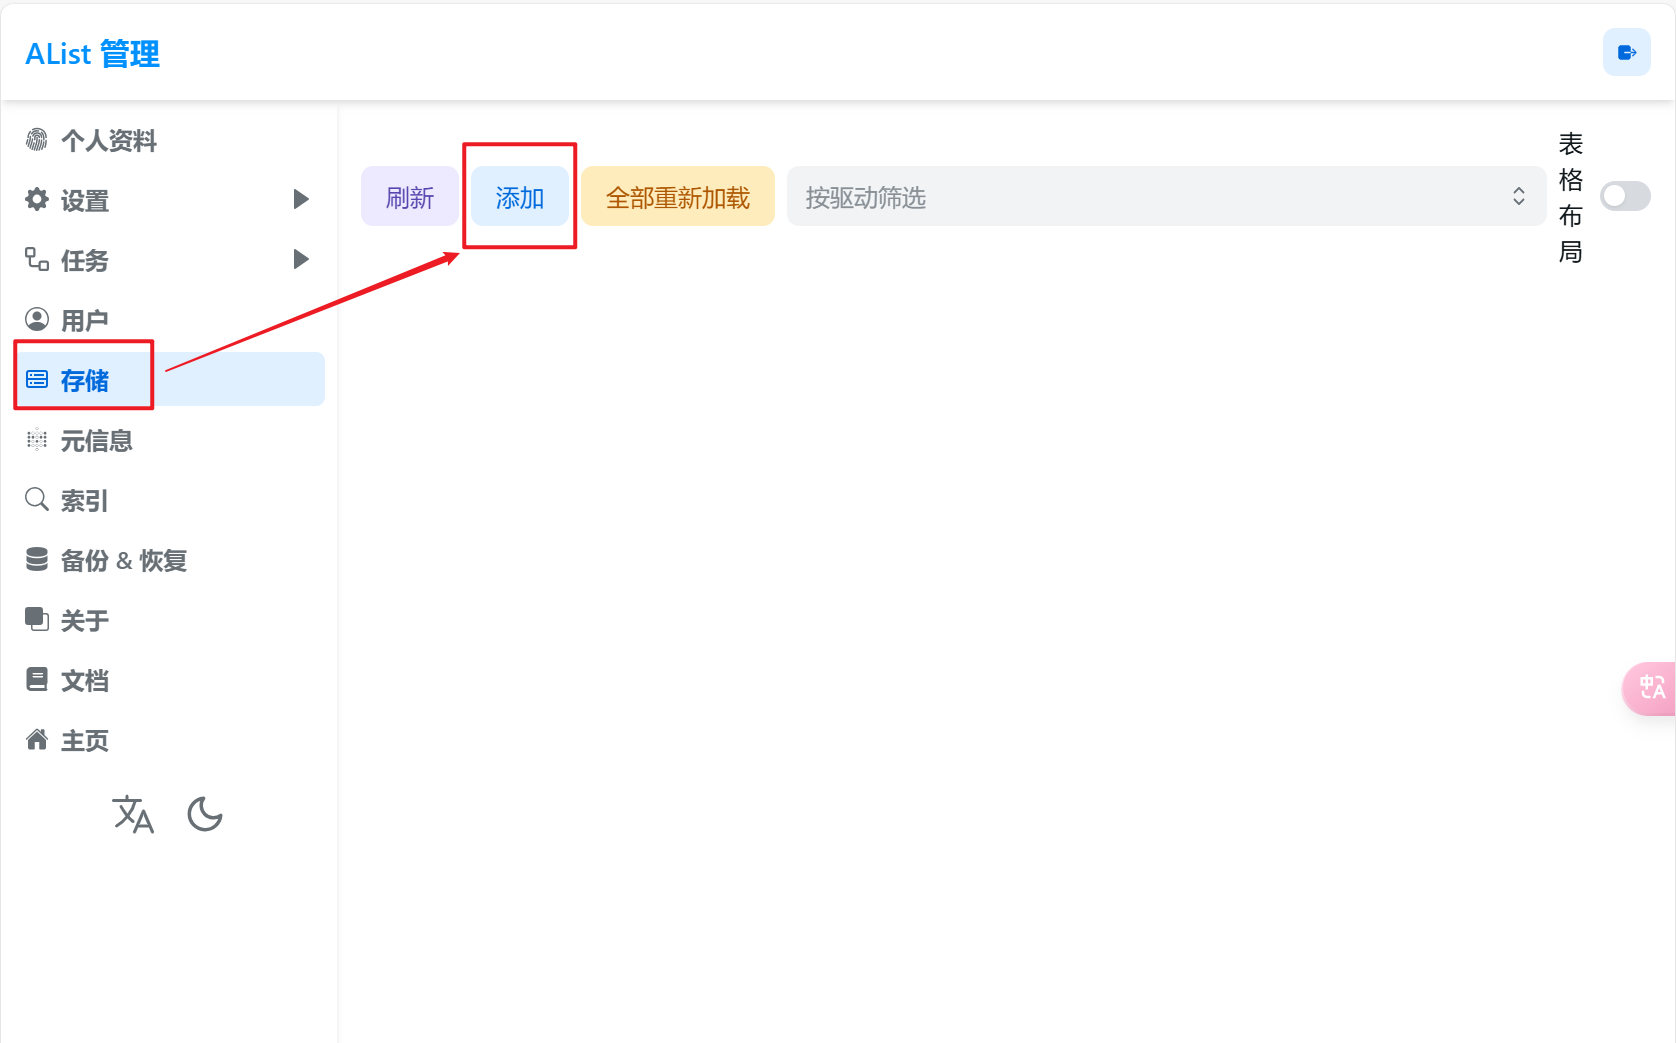Click the 刷新 button
Viewport: 1676px width, 1043px height.
[410, 197]
